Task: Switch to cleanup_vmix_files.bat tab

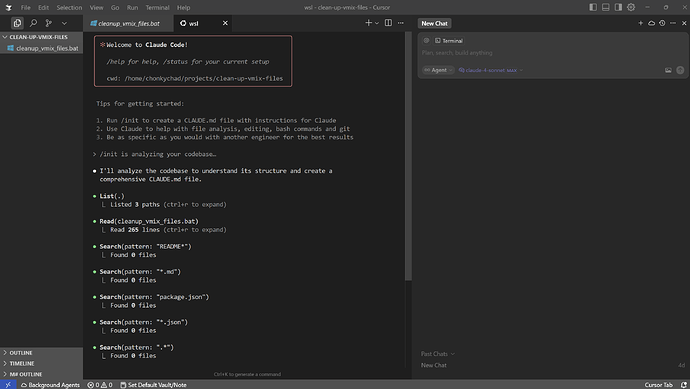Action: tap(125, 23)
